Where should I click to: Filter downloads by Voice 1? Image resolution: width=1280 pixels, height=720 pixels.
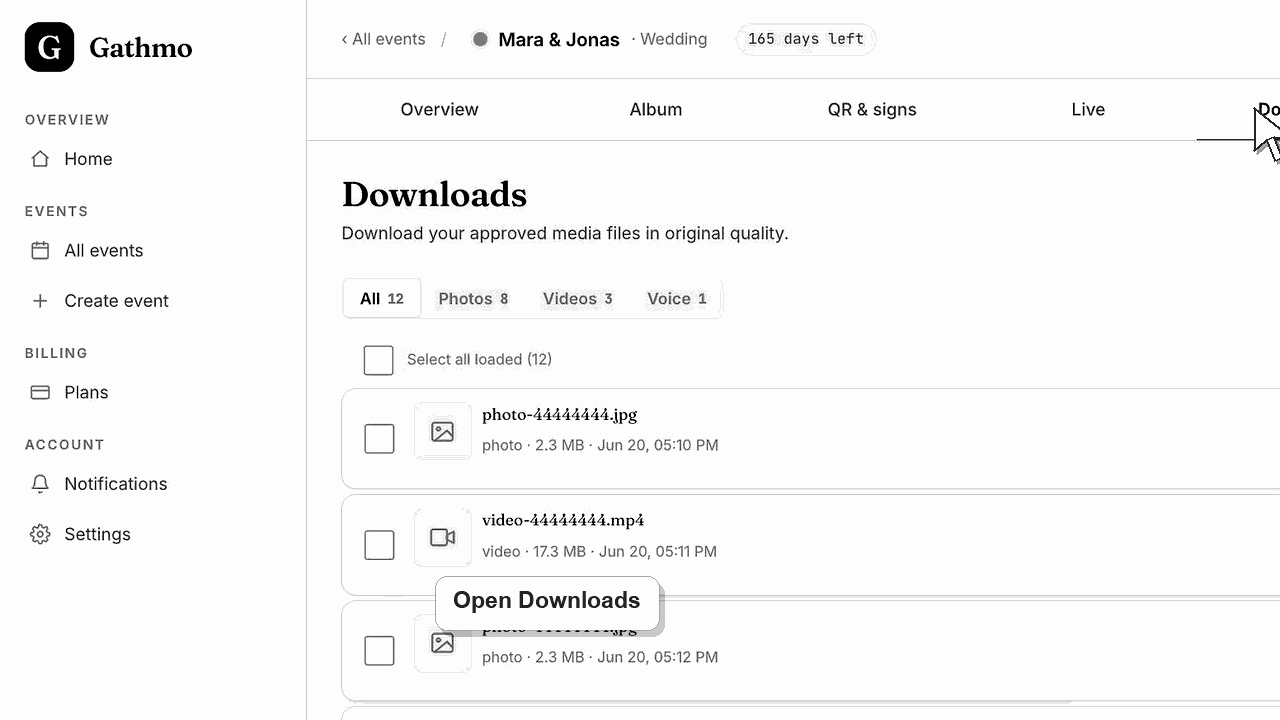click(x=677, y=298)
